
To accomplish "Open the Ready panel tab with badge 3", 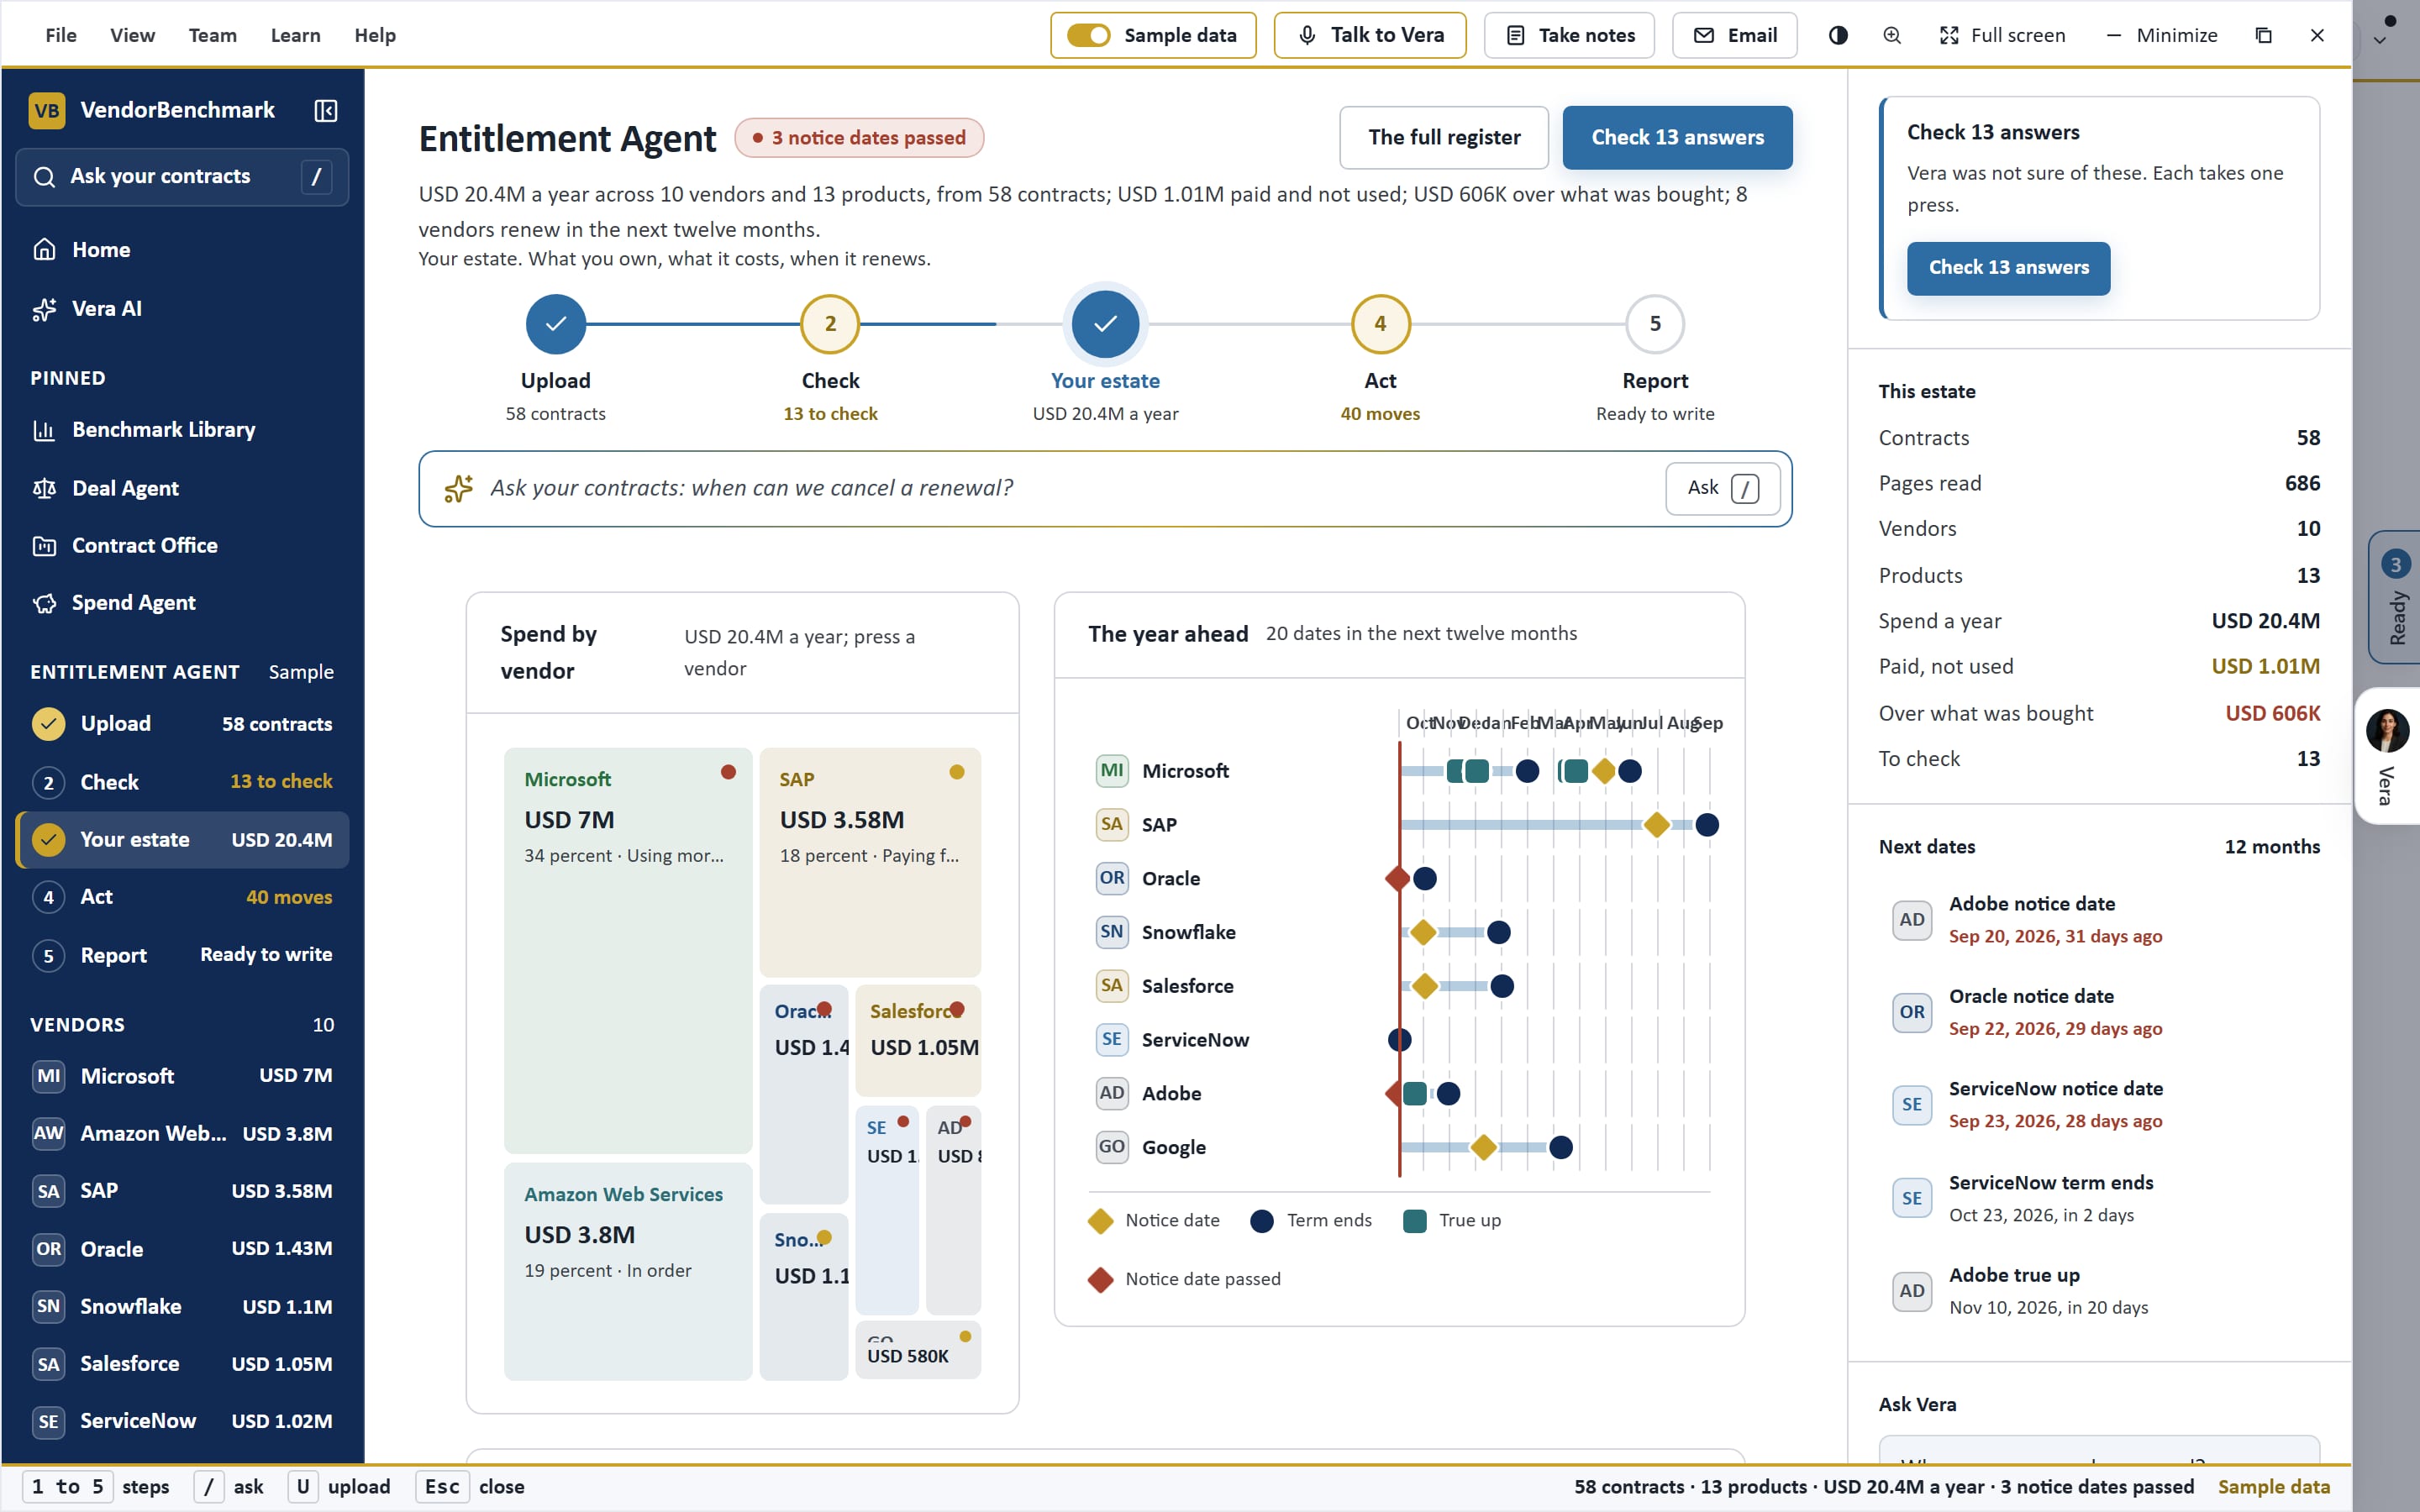I will (2395, 597).
